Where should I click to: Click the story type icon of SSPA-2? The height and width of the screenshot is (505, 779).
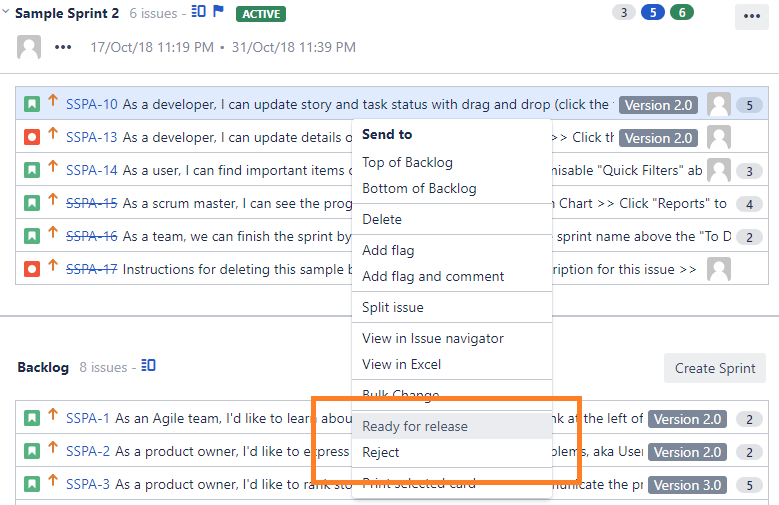(x=32, y=451)
